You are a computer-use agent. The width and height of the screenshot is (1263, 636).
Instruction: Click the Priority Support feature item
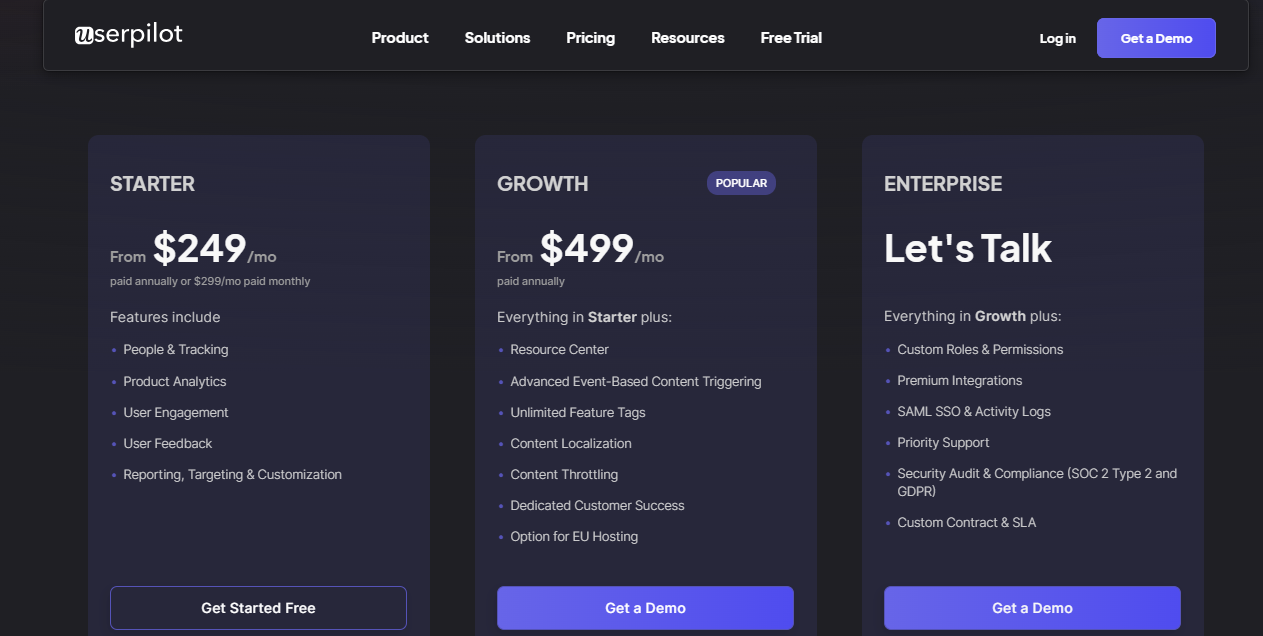coord(942,442)
